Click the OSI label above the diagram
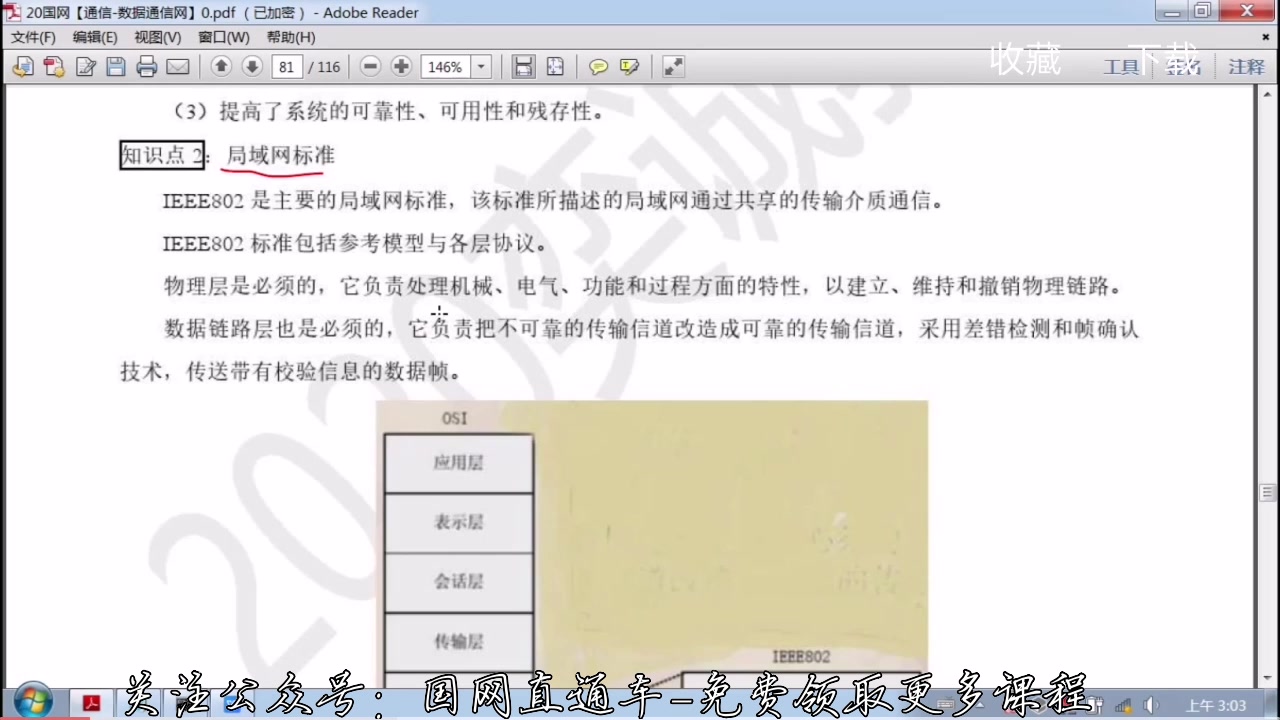The image size is (1280, 720). 454,418
